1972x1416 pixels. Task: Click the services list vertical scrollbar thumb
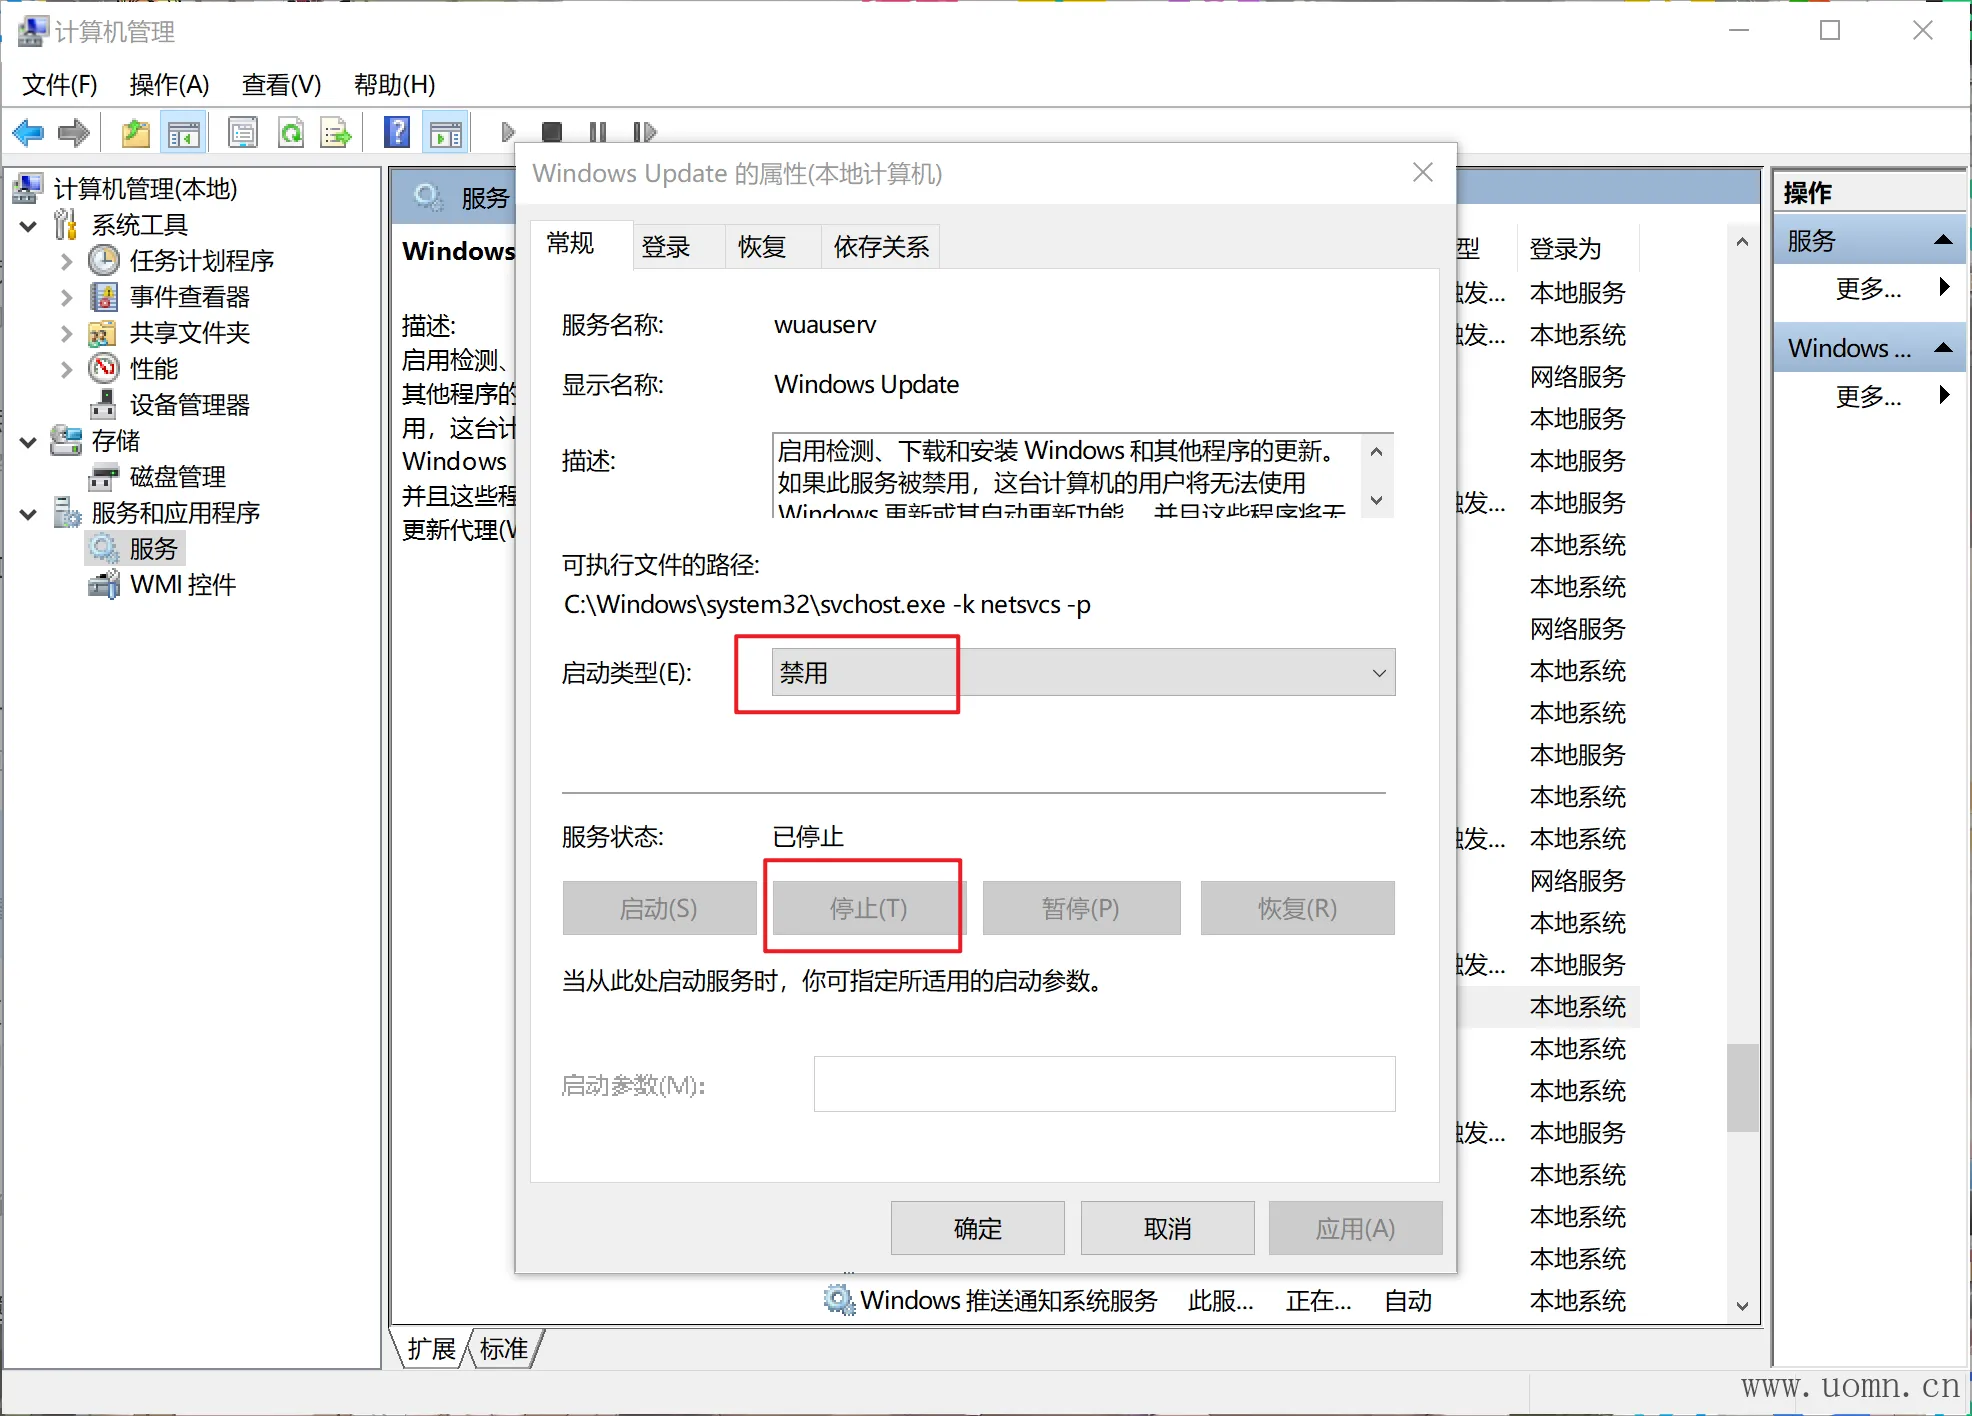[1742, 1086]
